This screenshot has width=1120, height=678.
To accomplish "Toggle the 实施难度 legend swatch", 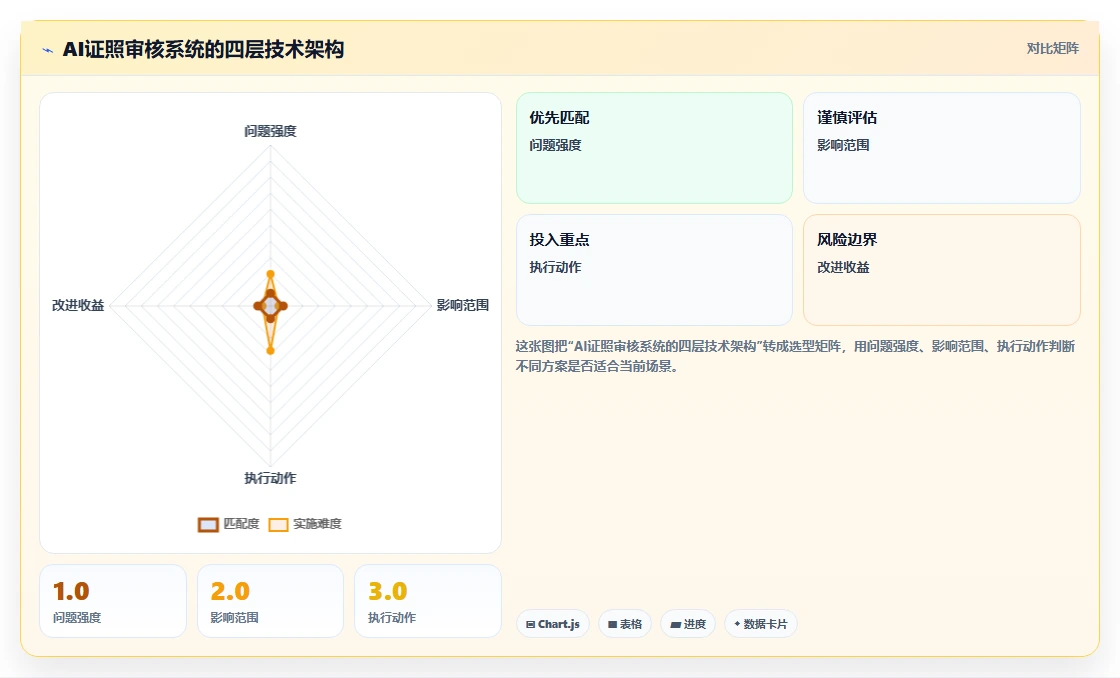I will tap(278, 525).
